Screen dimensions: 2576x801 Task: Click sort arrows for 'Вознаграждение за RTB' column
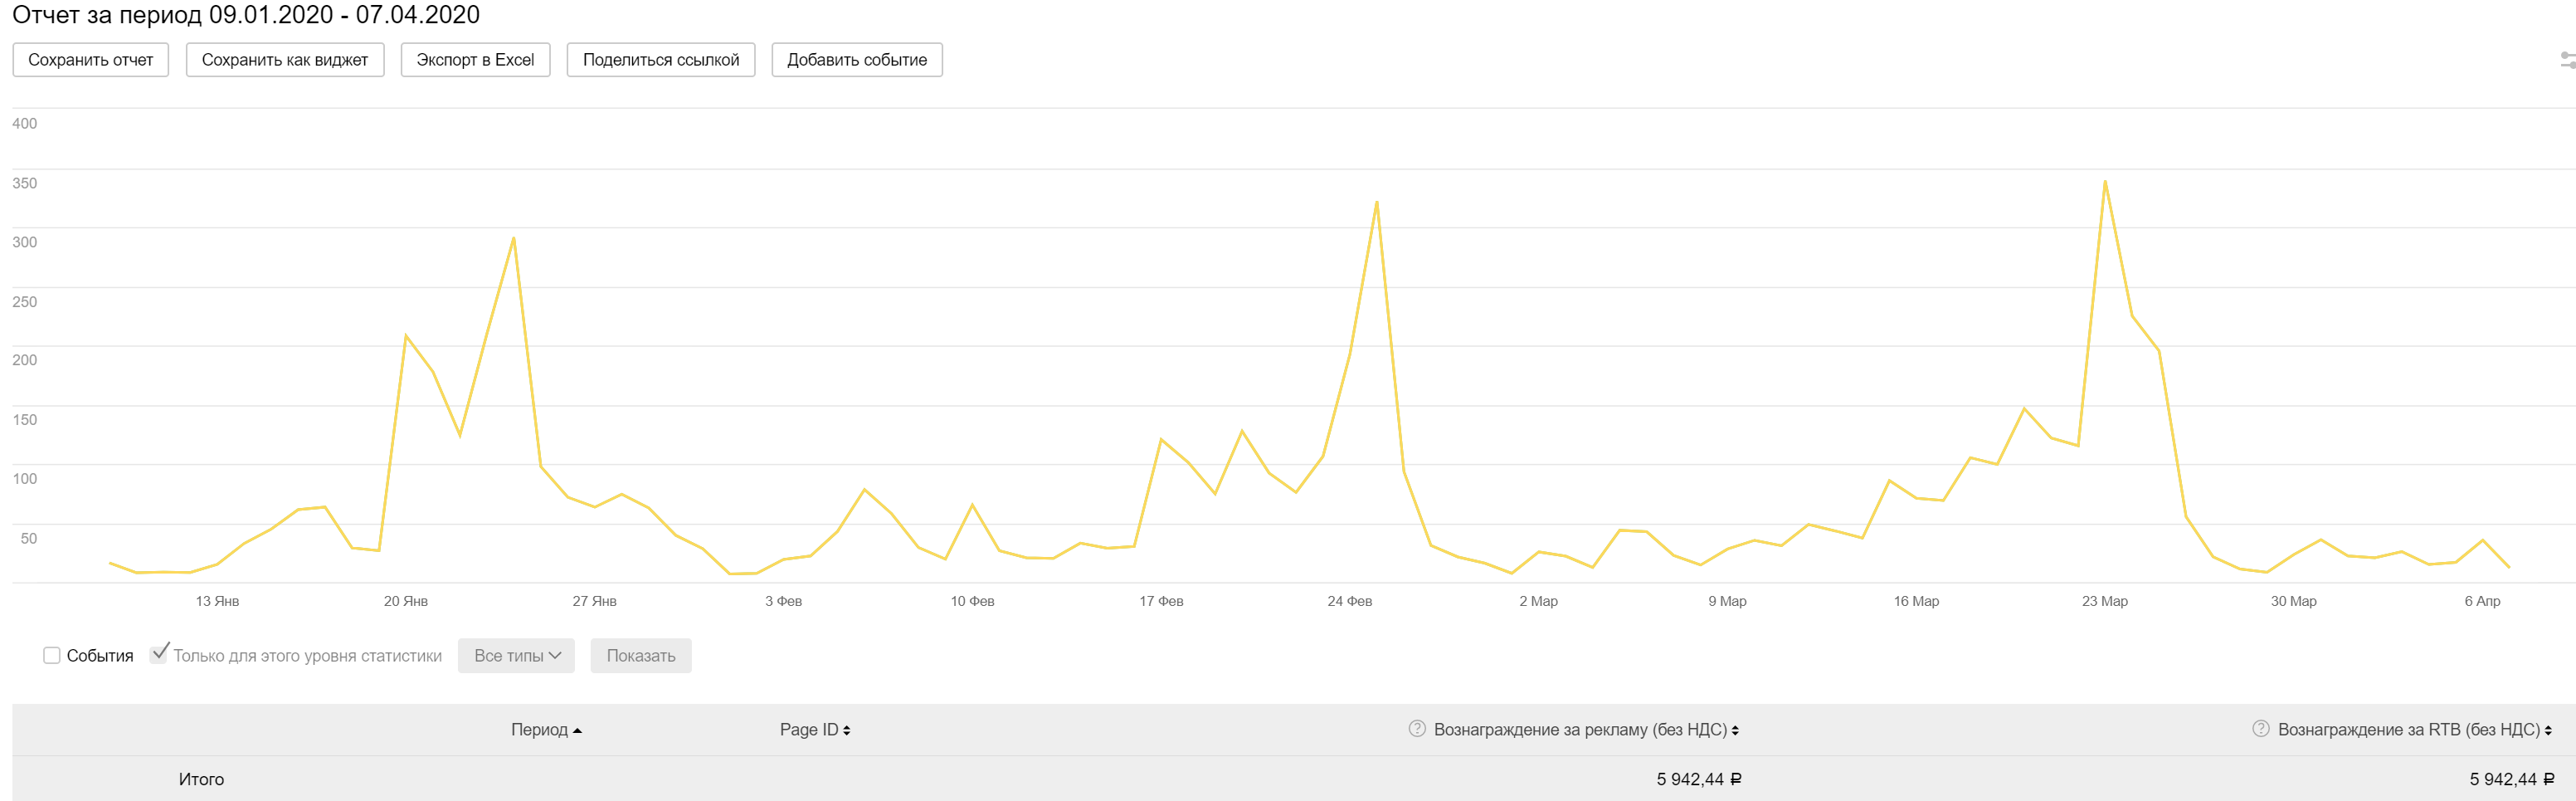(x=2548, y=731)
